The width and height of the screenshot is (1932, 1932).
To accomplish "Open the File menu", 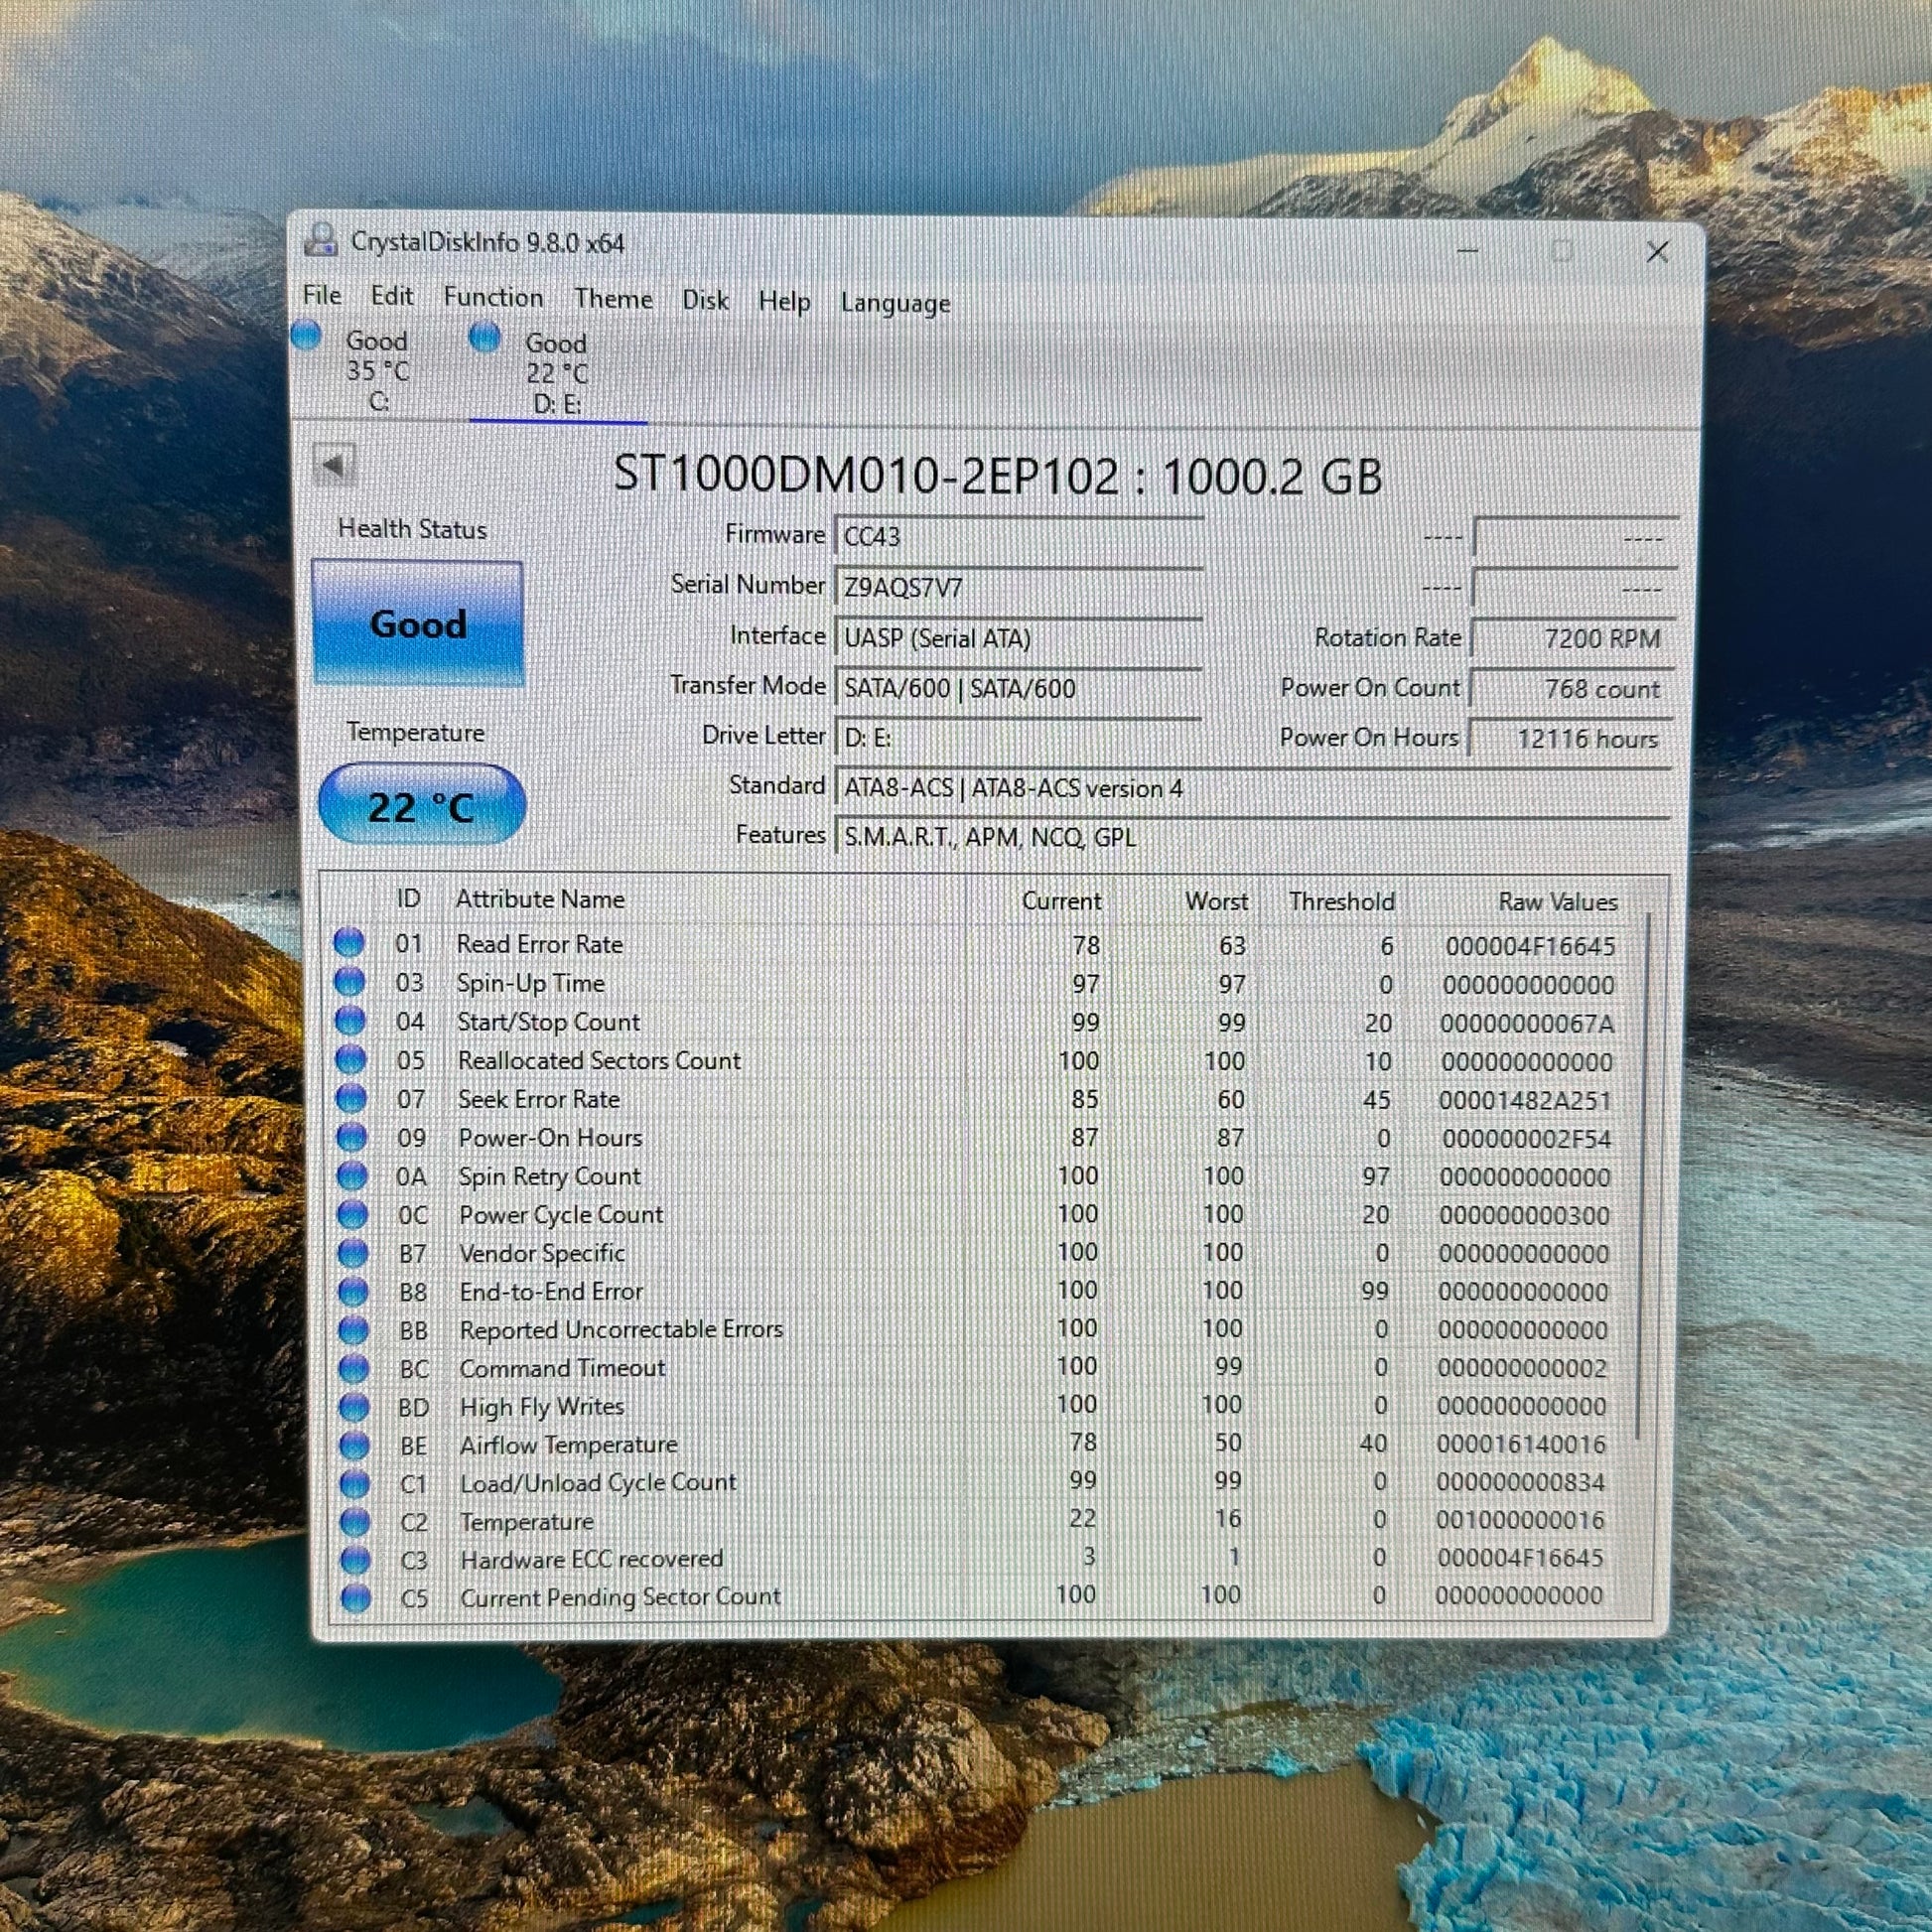I will coord(322,295).
